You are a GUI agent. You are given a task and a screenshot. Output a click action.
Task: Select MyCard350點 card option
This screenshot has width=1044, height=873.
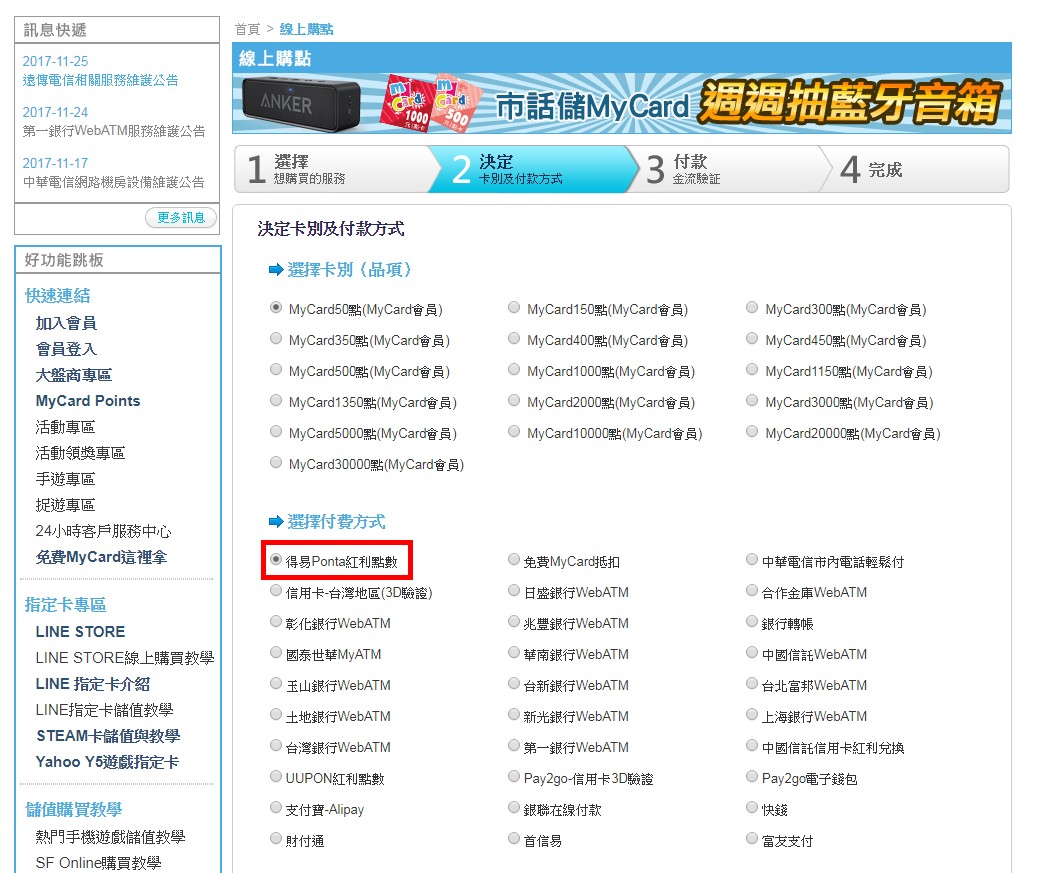(276, 338)
